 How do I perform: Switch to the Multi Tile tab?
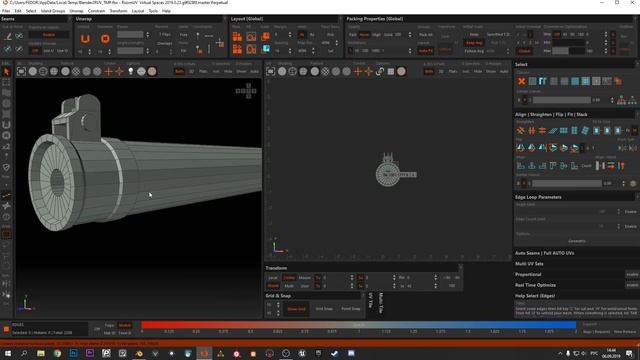point(381,303)
